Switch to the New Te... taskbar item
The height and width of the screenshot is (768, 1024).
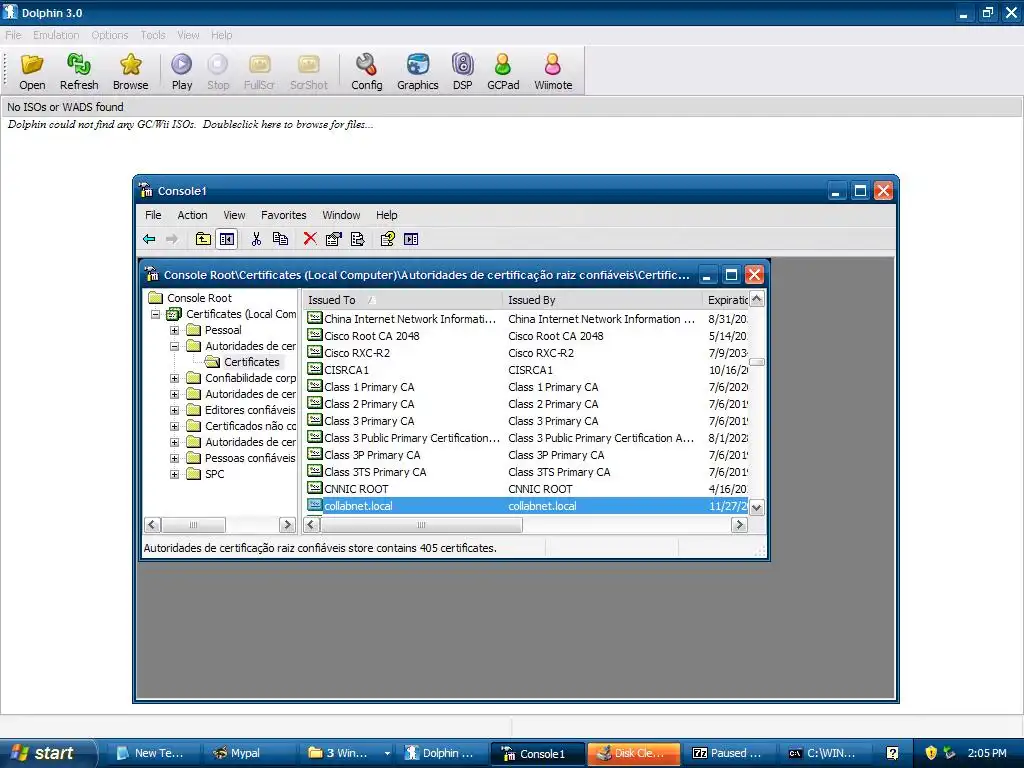[152, 753]
